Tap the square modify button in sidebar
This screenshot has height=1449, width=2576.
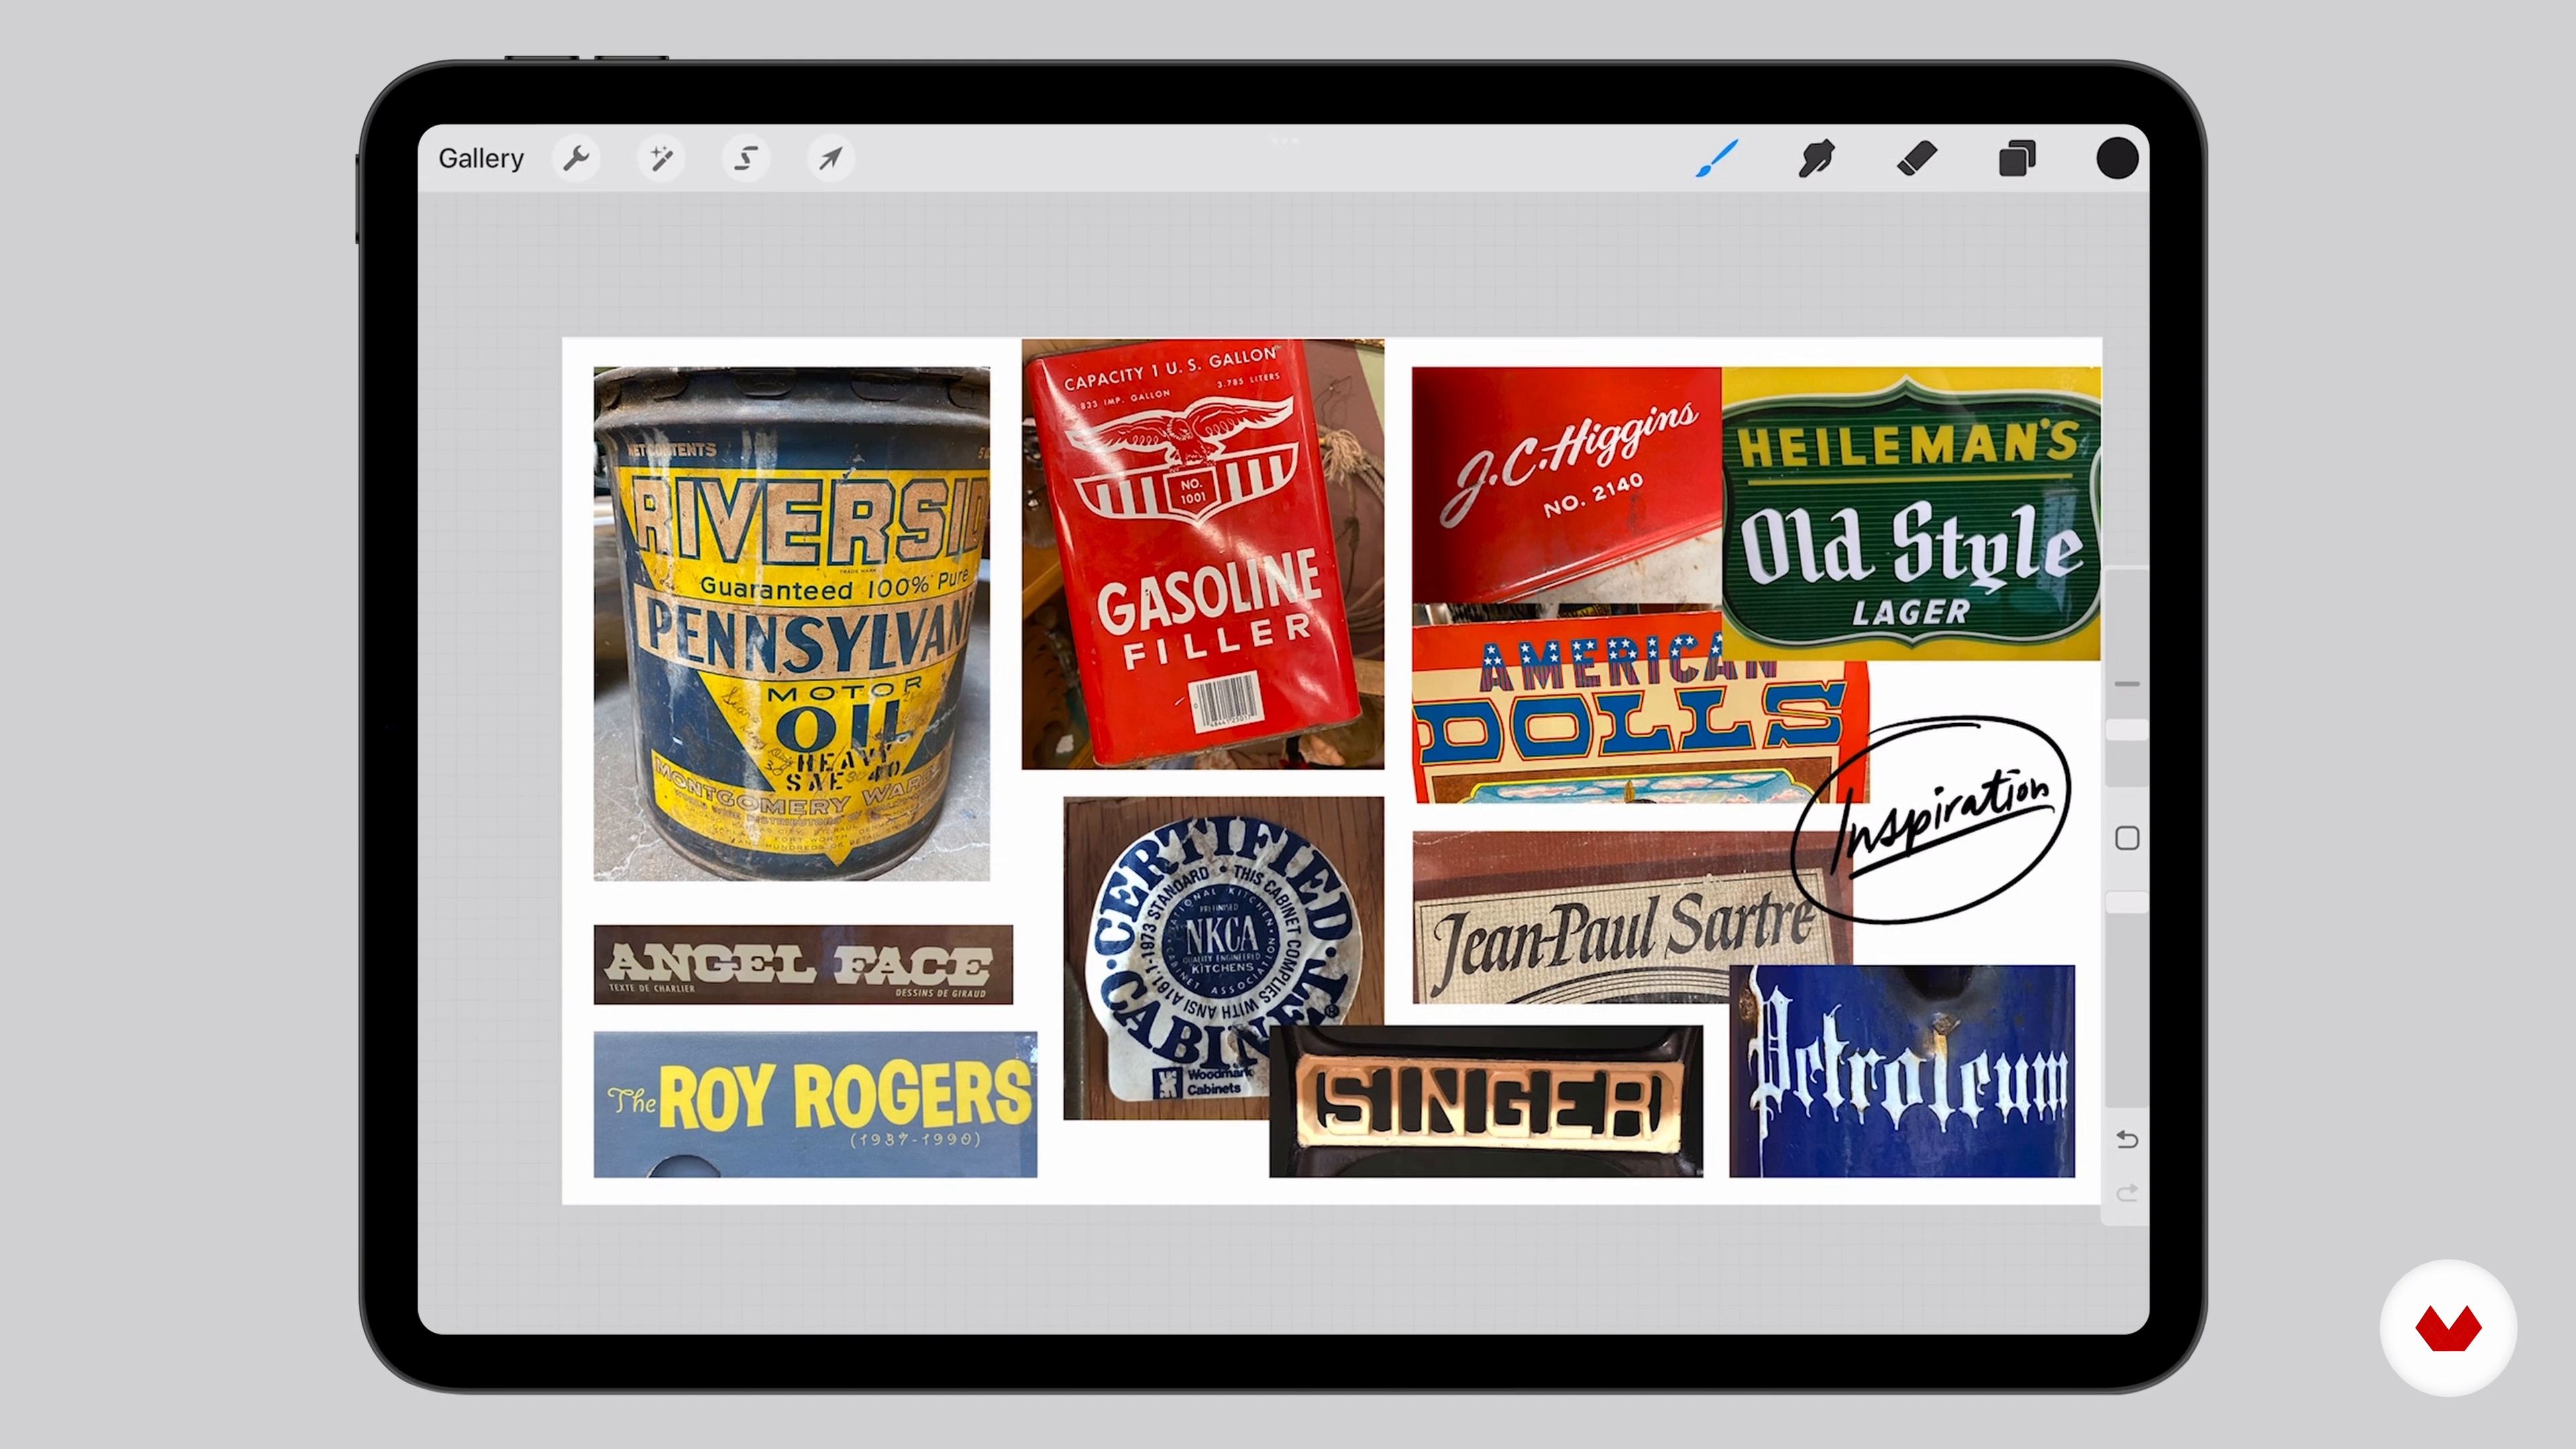[x=2127, y=838]
